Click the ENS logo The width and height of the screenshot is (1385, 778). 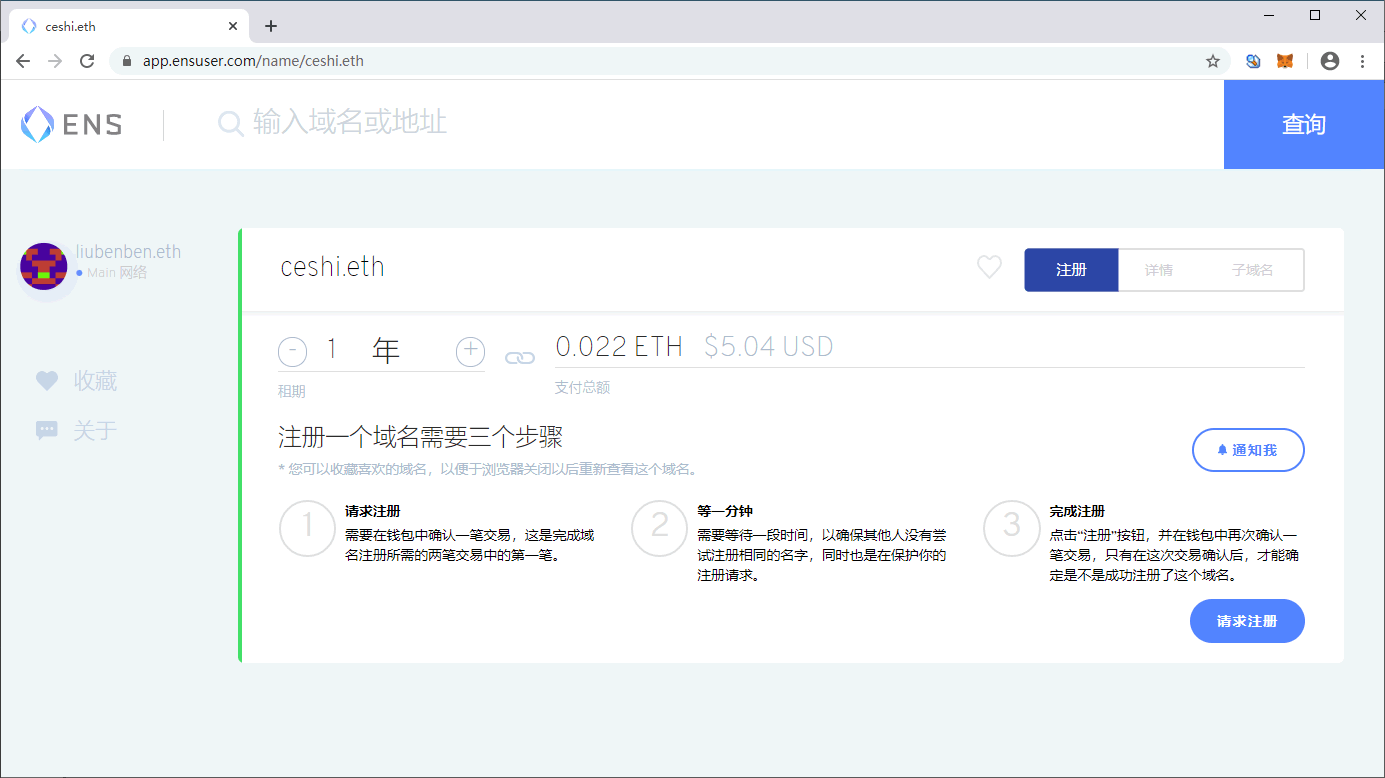pos(71,124)
